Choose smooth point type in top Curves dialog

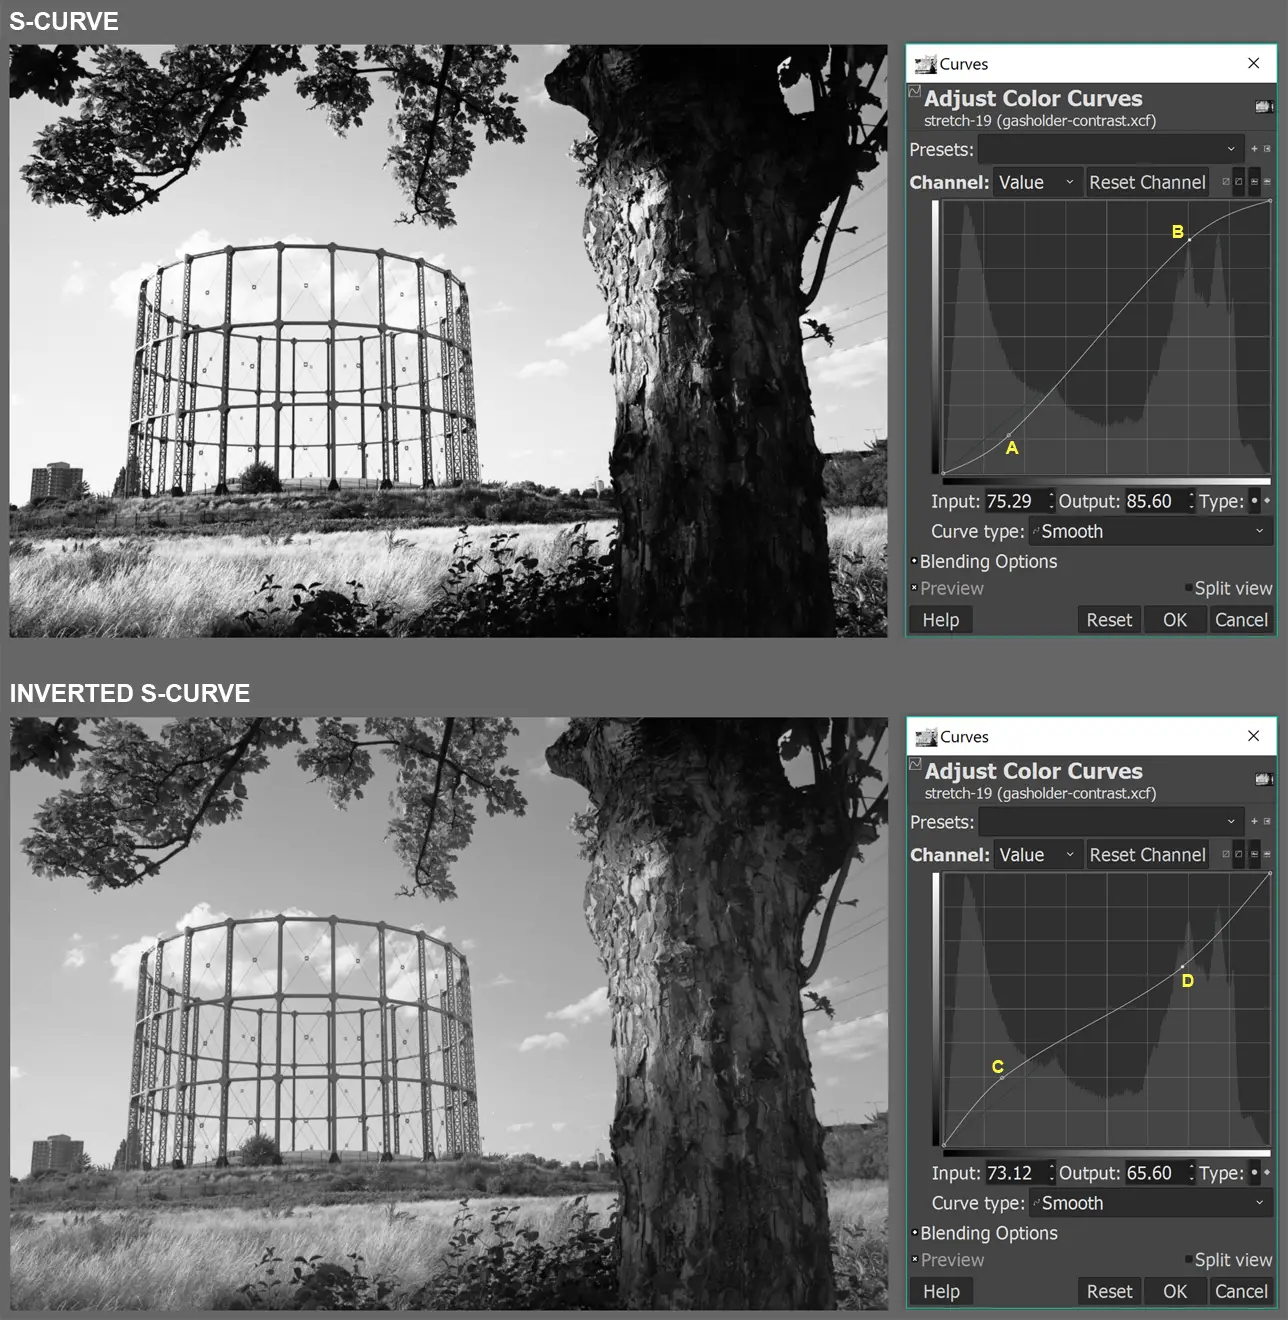tap(1254, 501)
